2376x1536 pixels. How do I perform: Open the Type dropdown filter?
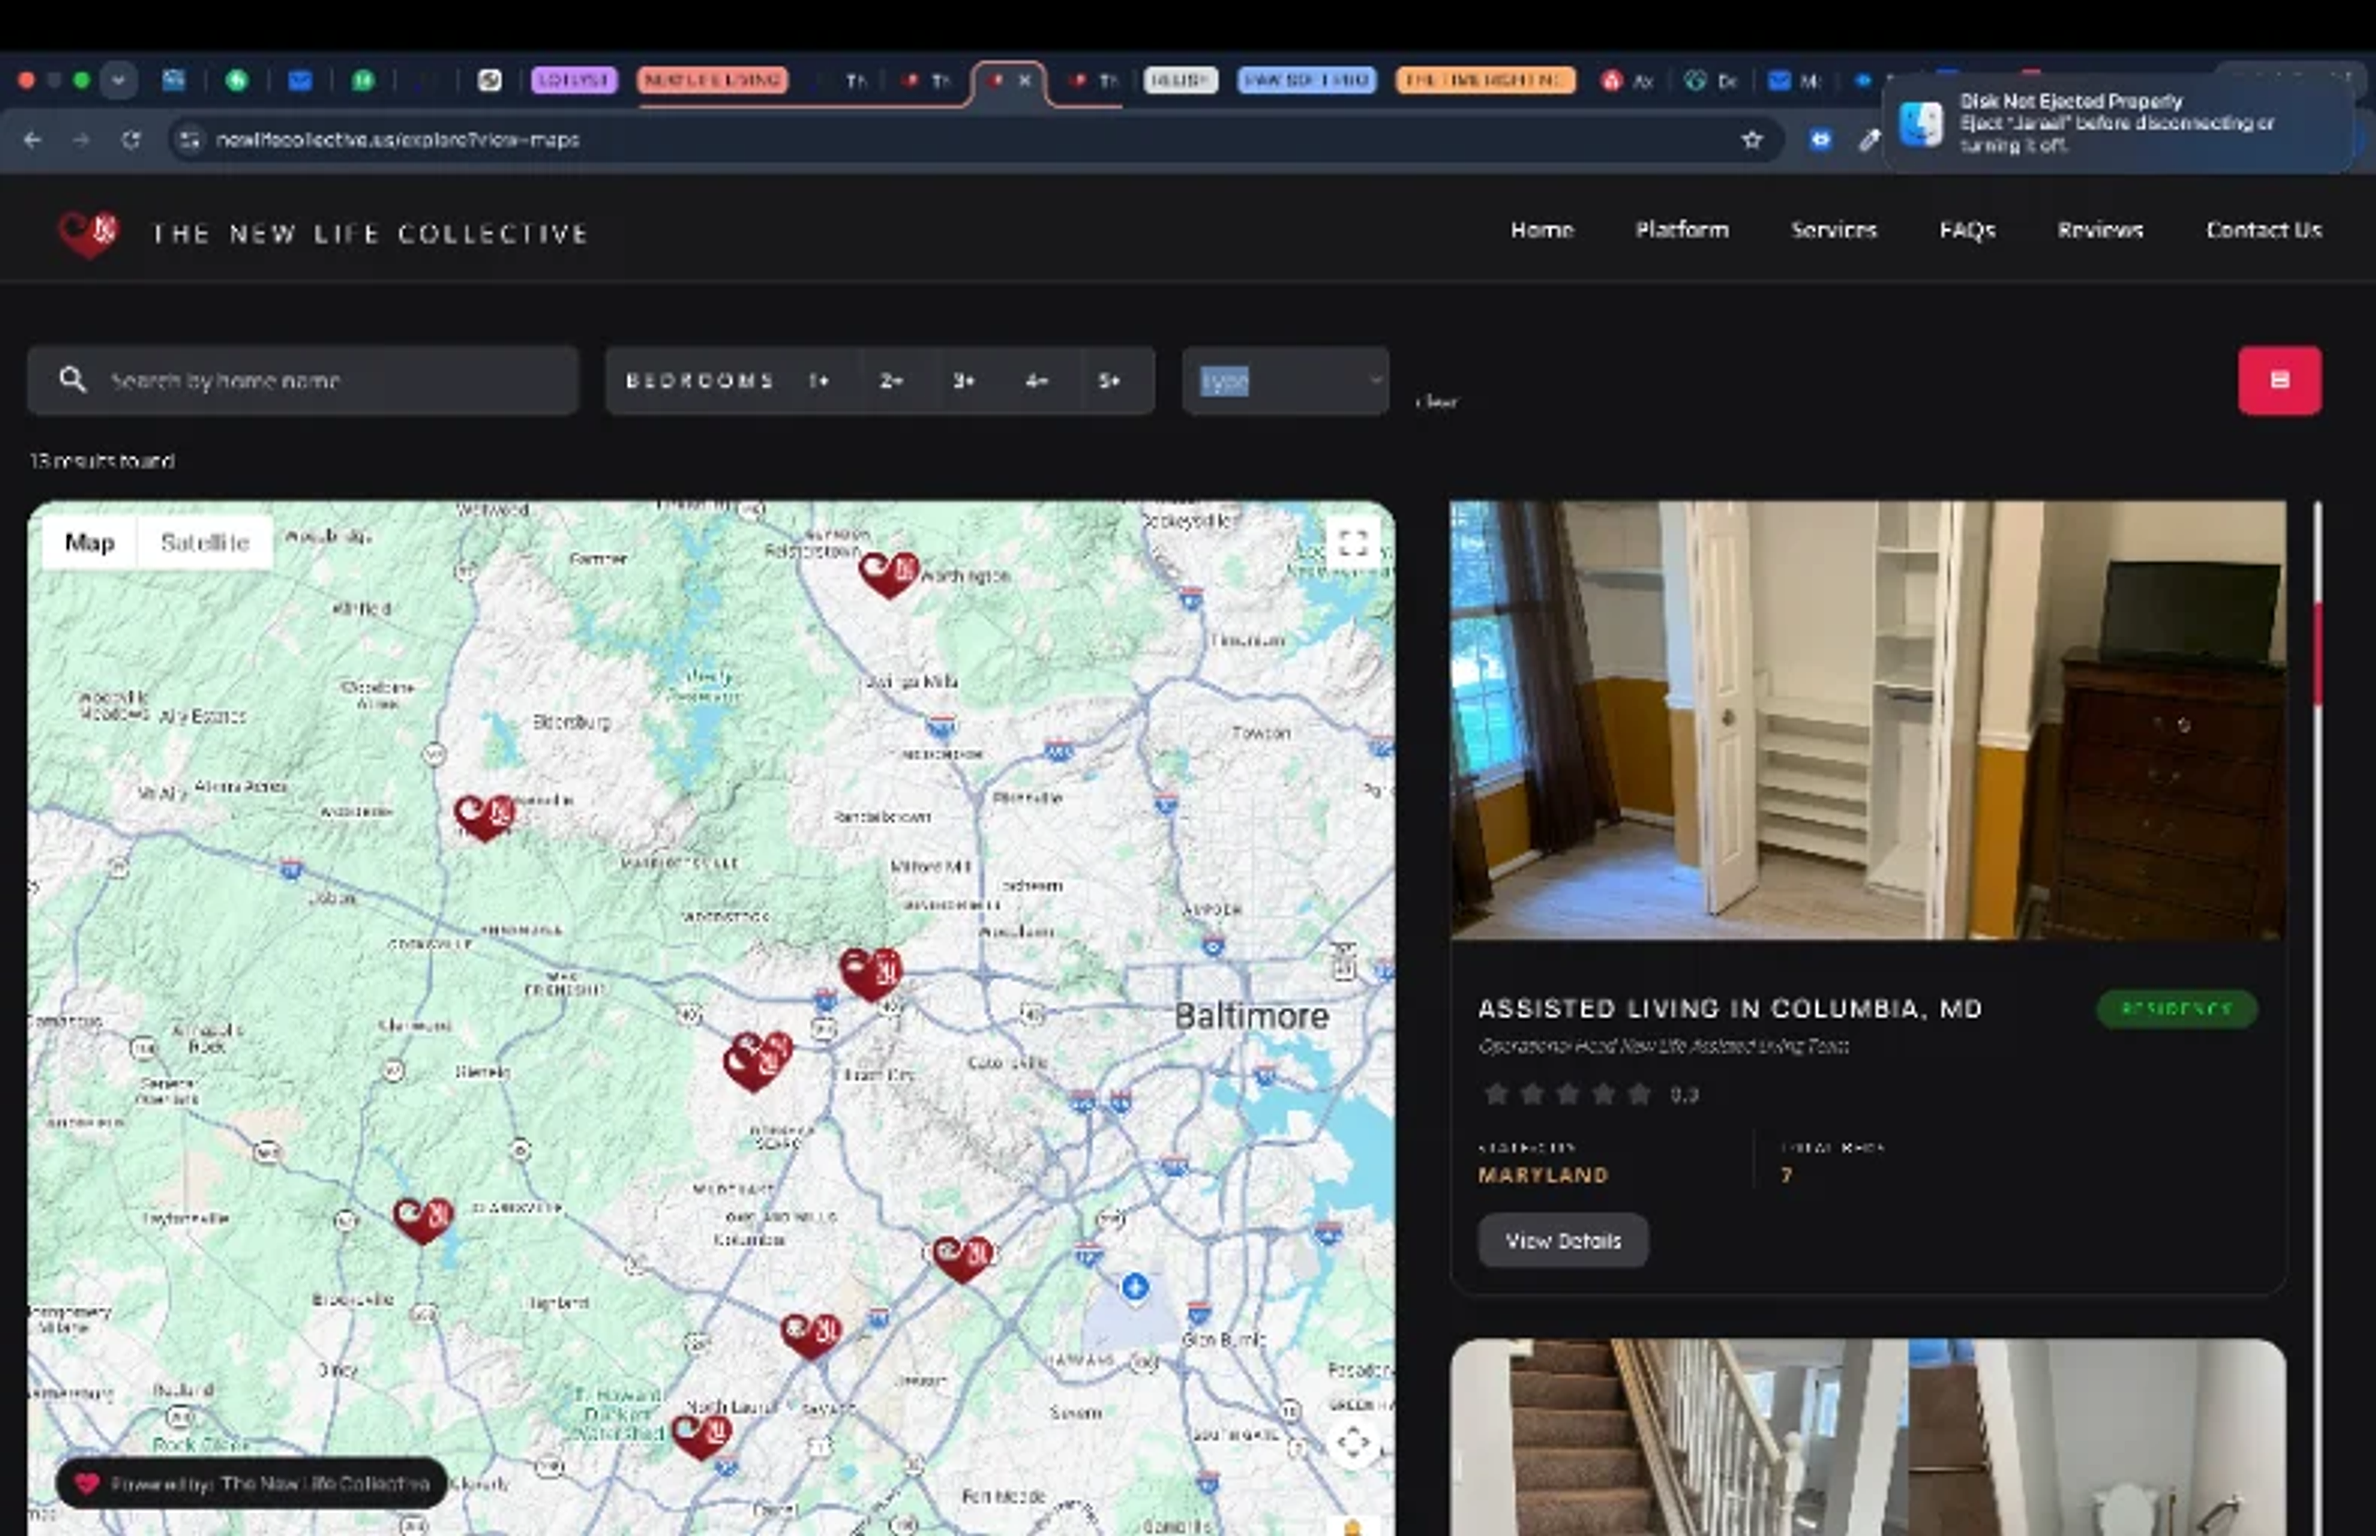point(1286,381)
